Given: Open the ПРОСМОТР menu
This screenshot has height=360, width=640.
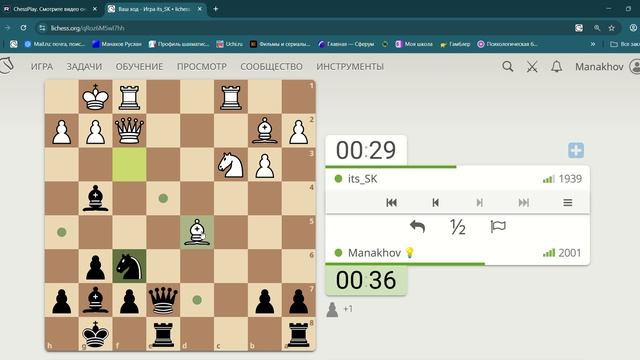Looking at the screenshot, I should pyautogui.click(x=202, y=67).
